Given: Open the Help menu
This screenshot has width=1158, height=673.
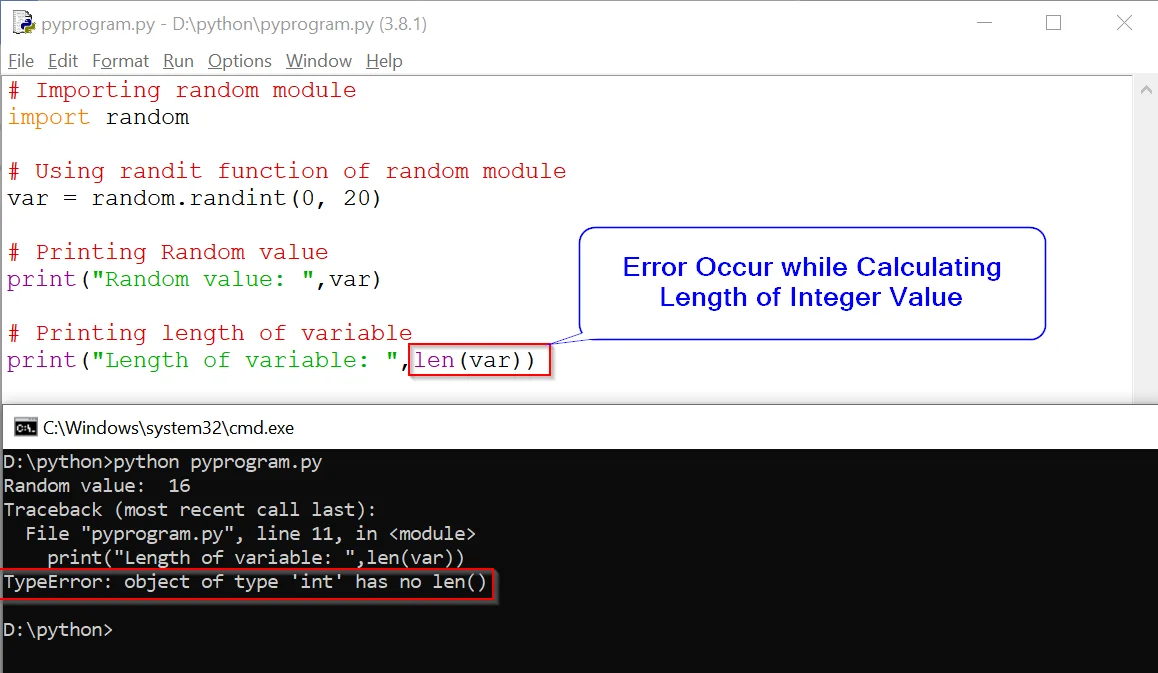Looking at the screenshot, I should point(384,60).
